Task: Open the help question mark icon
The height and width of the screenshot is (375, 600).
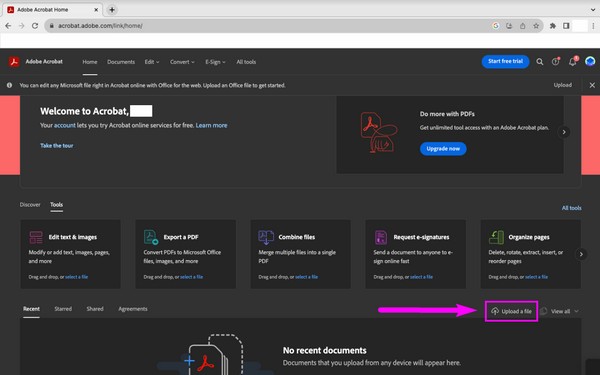Action: pyautogui.click(x=556, y=62)
